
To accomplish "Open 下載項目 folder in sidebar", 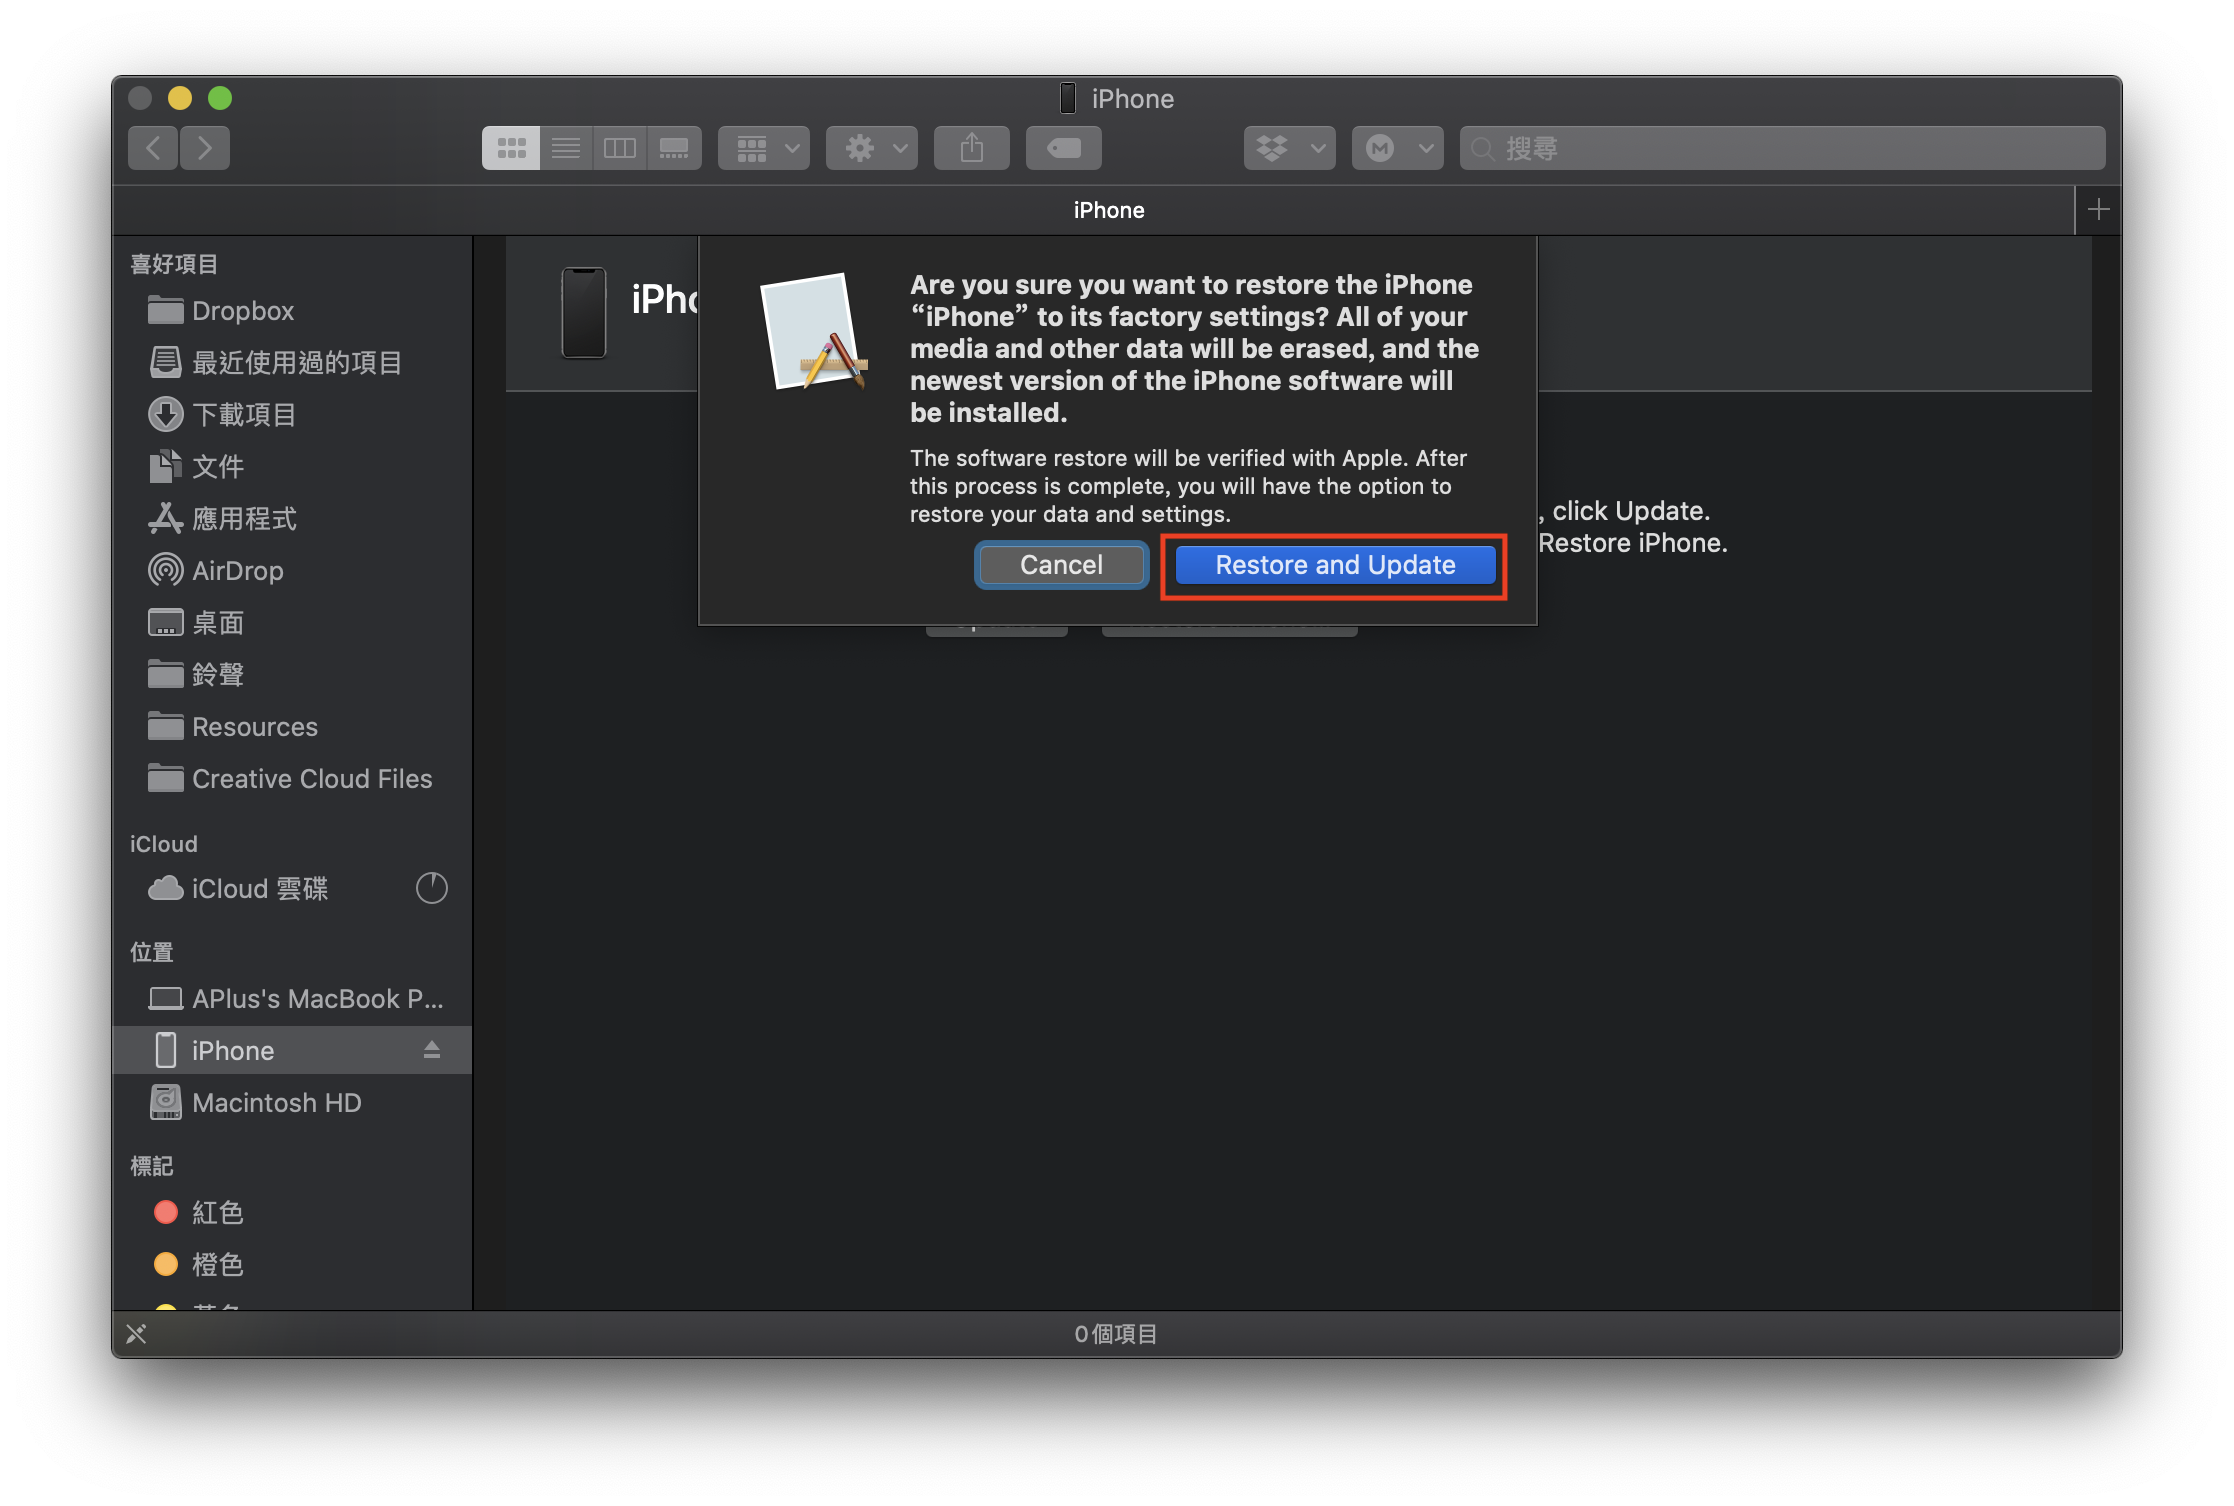I will click(292, 415).
